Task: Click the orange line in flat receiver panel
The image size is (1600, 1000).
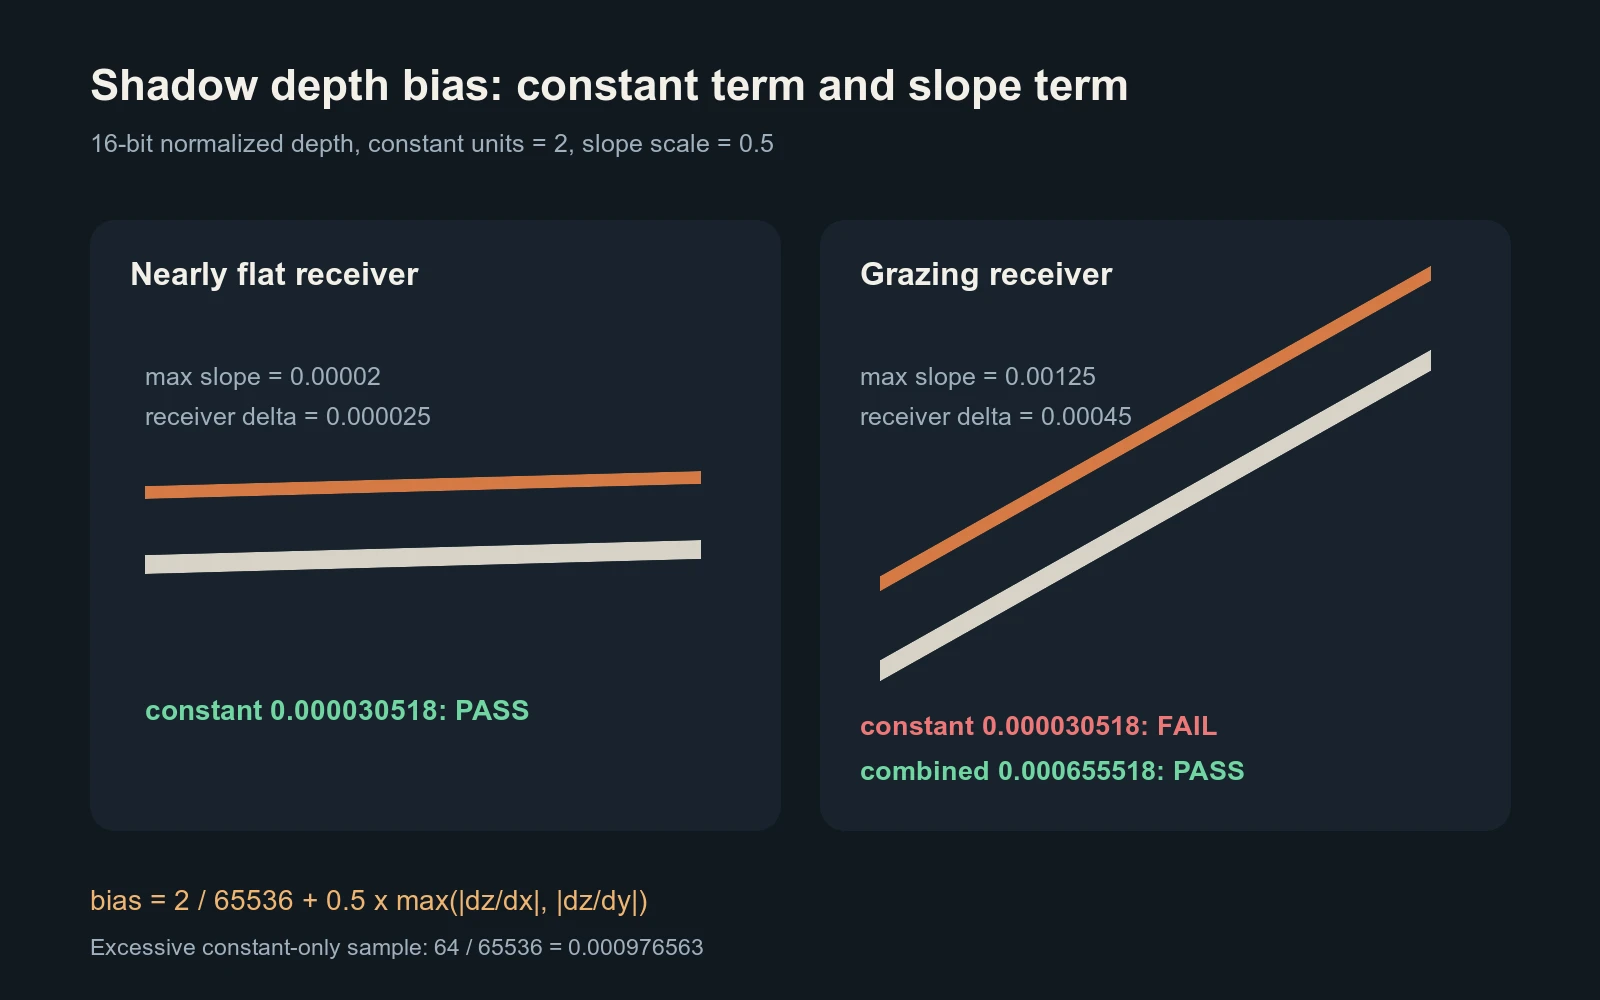Action: point(423,485)
